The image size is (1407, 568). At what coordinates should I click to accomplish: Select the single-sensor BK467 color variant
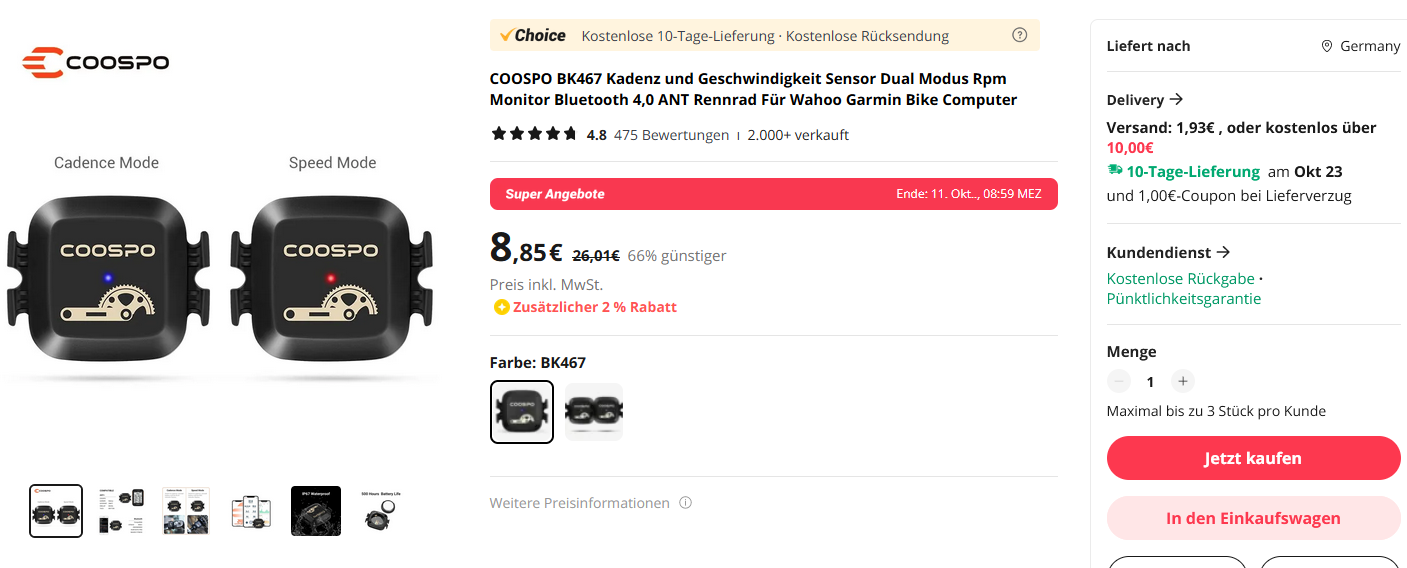(522, 411)
